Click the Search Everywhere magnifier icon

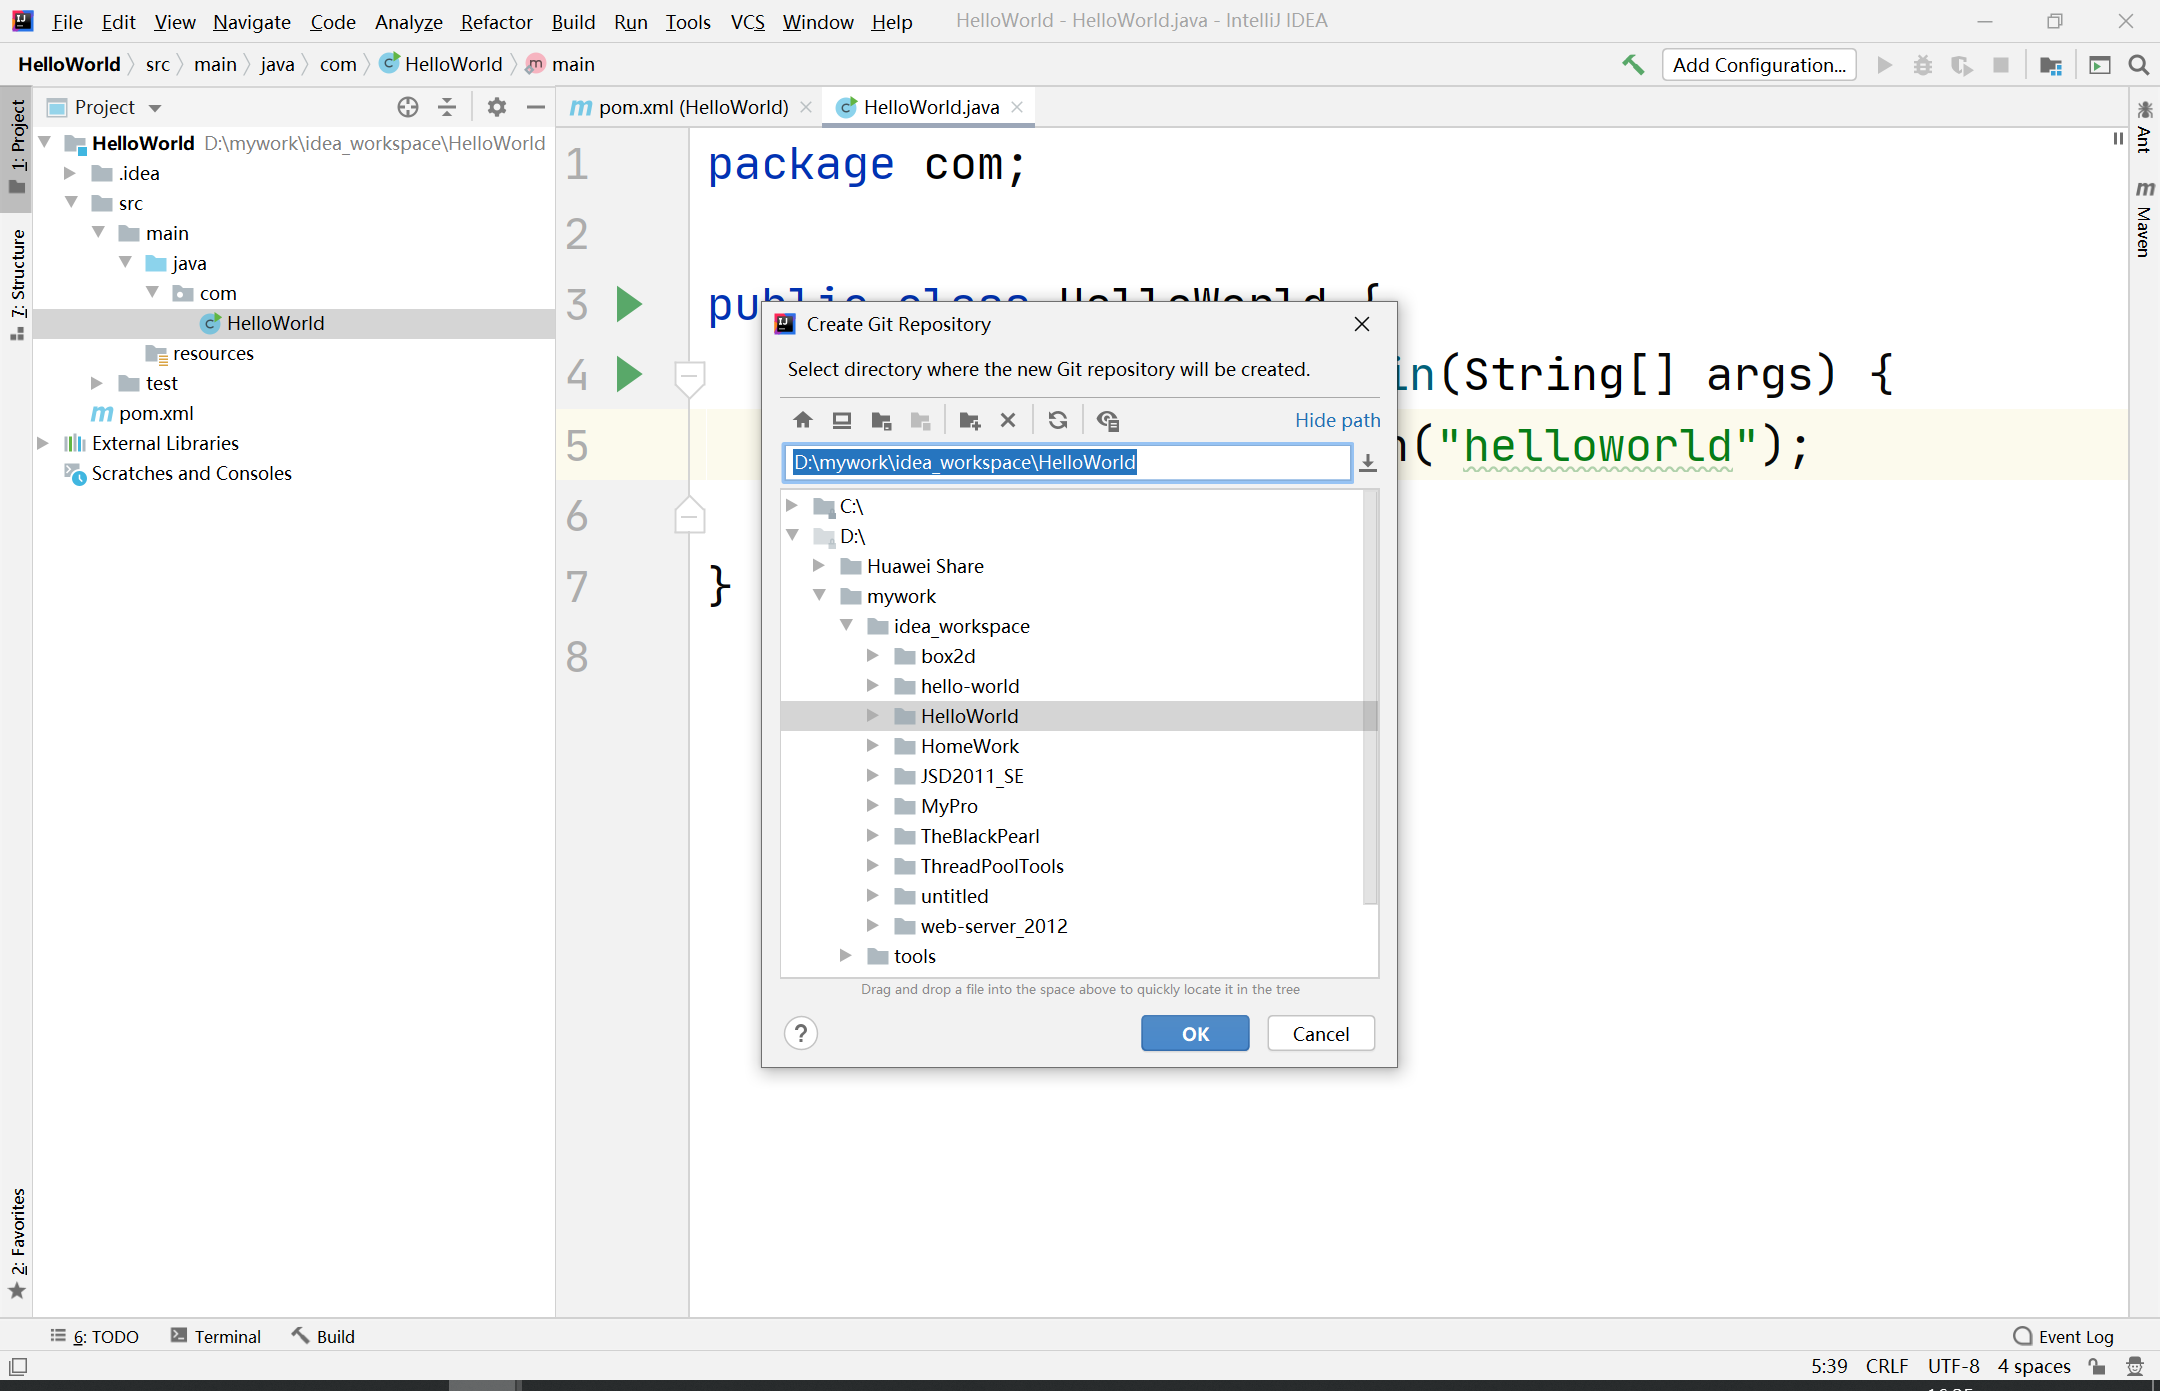click(2139, 66)
